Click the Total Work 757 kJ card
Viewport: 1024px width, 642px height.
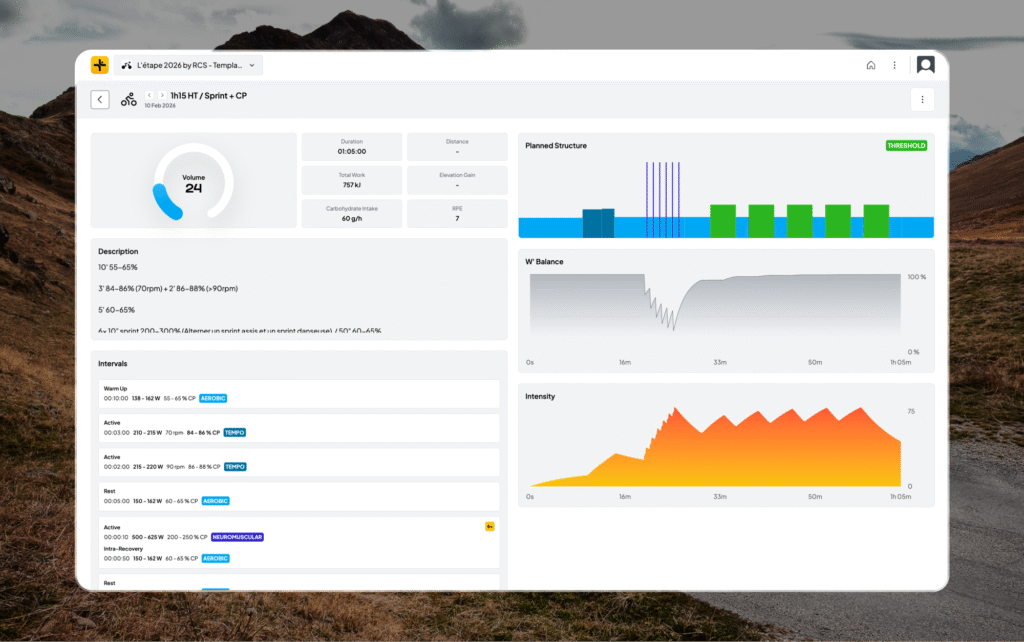[x=352, y=180]
